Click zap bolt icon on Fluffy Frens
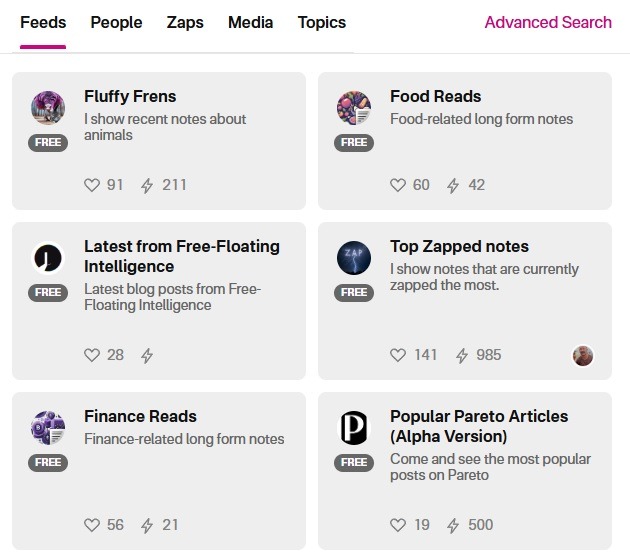Viewport: 630px width, 553px height. point(147,185)
